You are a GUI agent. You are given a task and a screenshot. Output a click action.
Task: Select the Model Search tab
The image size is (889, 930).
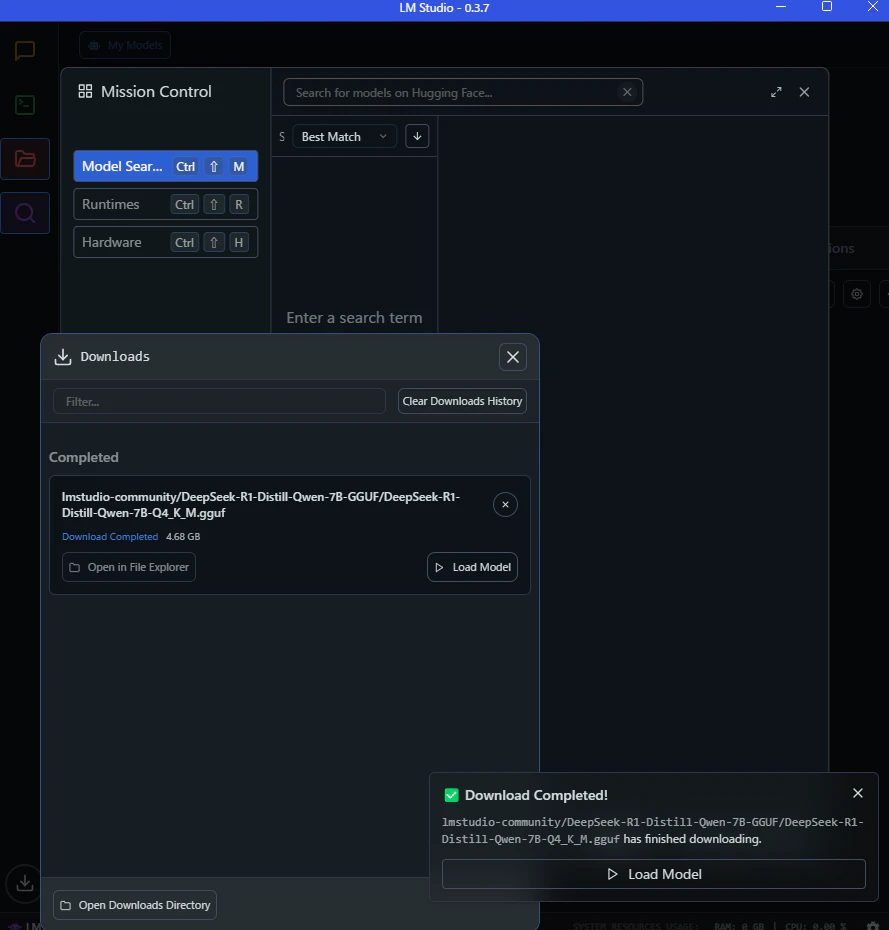pos(165,167)
